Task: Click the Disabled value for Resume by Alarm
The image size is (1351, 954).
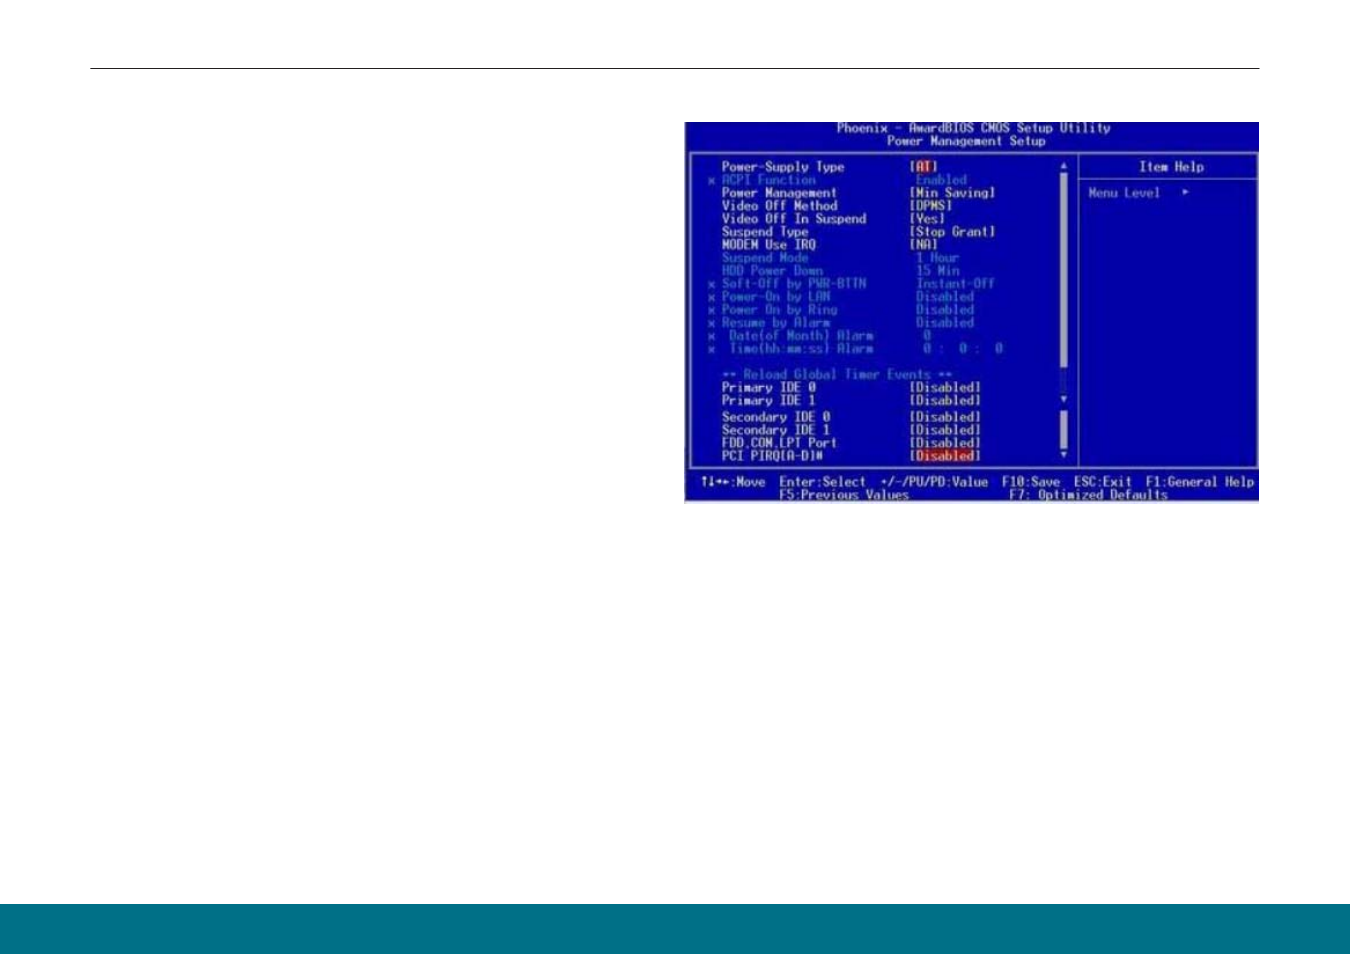Action: pyautogui.click(x=944, y=323)
